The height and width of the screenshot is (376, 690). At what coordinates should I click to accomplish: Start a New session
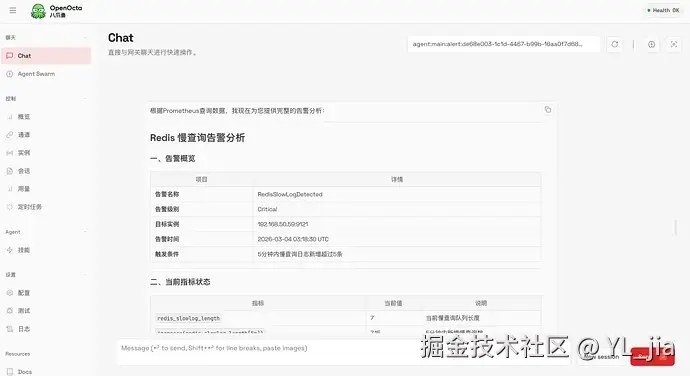601,357
